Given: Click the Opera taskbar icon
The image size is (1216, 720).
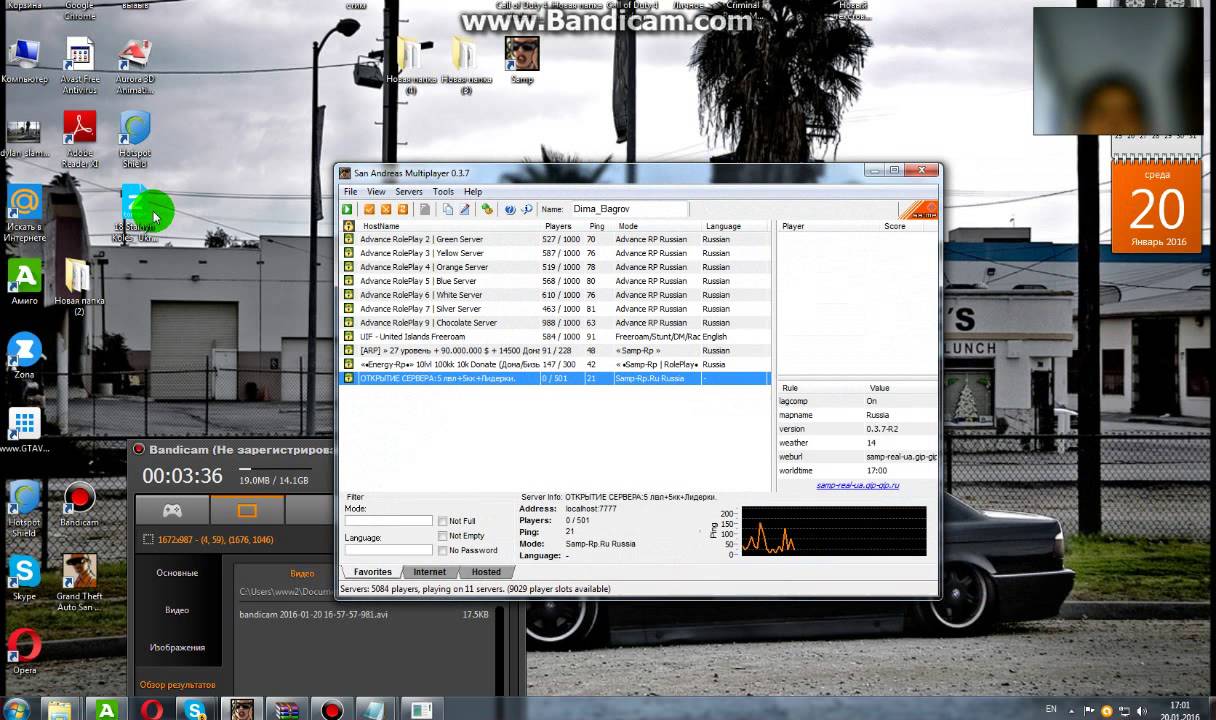Looking at the screenshot, I should 152,710.
